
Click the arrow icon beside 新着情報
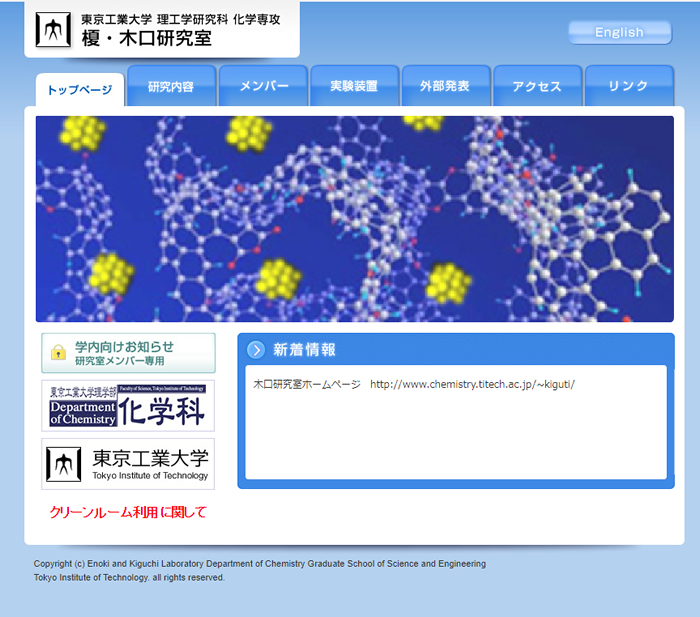256,349
